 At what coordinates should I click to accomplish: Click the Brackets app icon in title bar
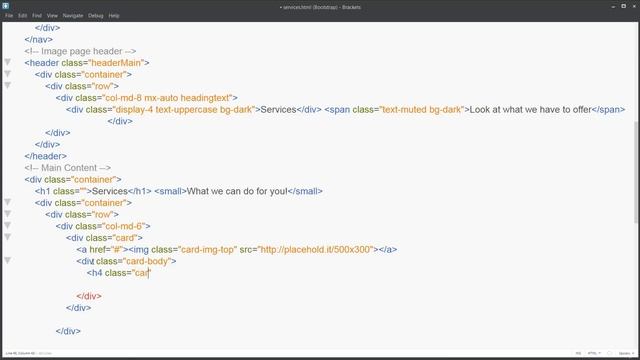point(5,6)
